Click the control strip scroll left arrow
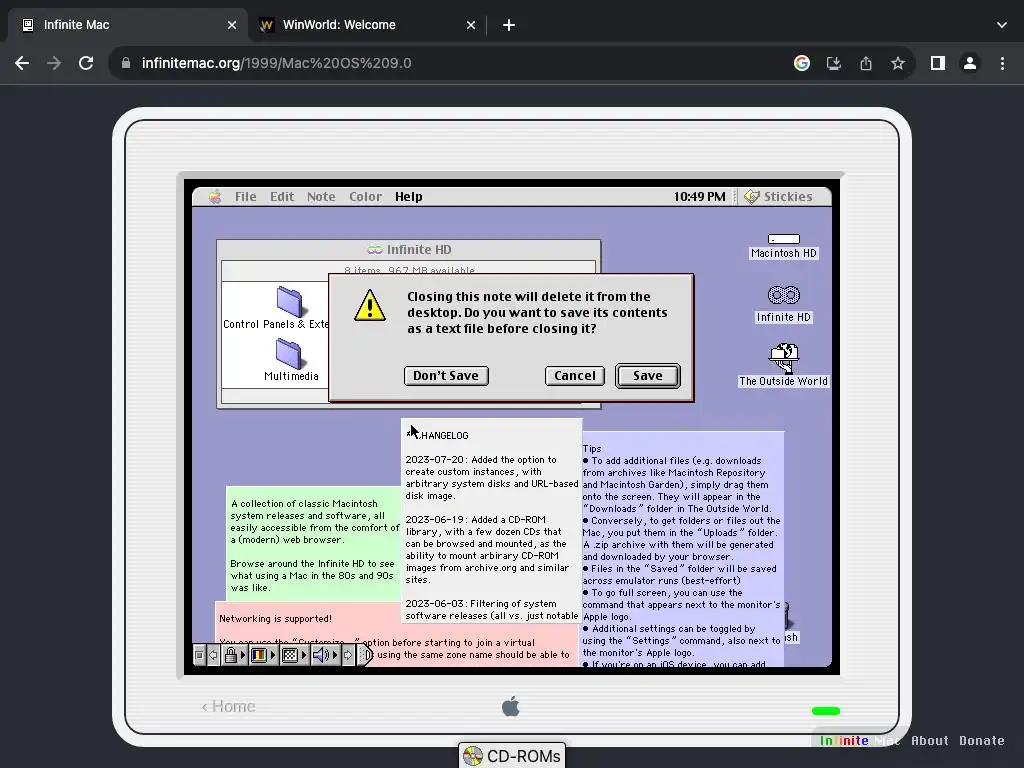The width and height of the screenshot is (1024, 768). click(213, 655)
